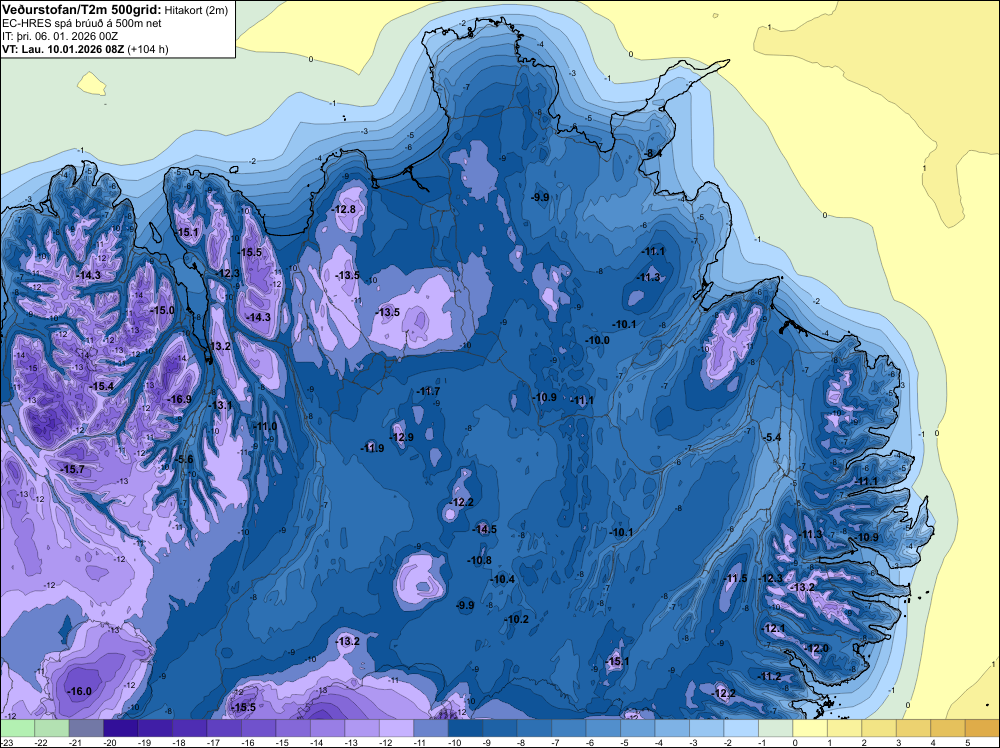Pick the pale lavender -12 legend swatch
The image size is (1000, 748).
[396, 728]
